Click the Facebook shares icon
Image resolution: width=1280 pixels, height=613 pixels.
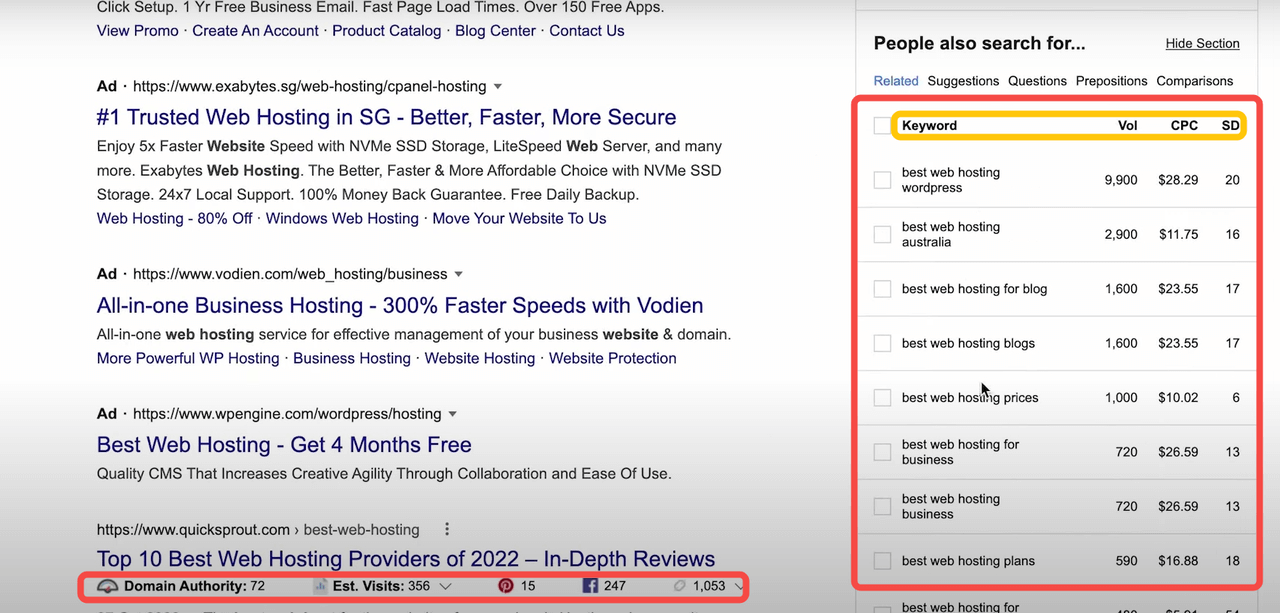pyautogui.click(x=589, y=586)
